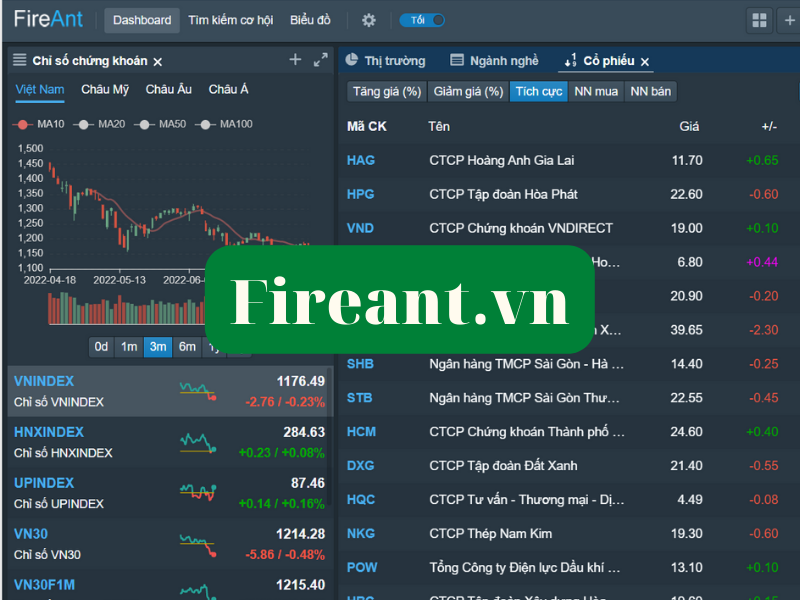
Task: Select the Châu Á tab
Action: 229,90
